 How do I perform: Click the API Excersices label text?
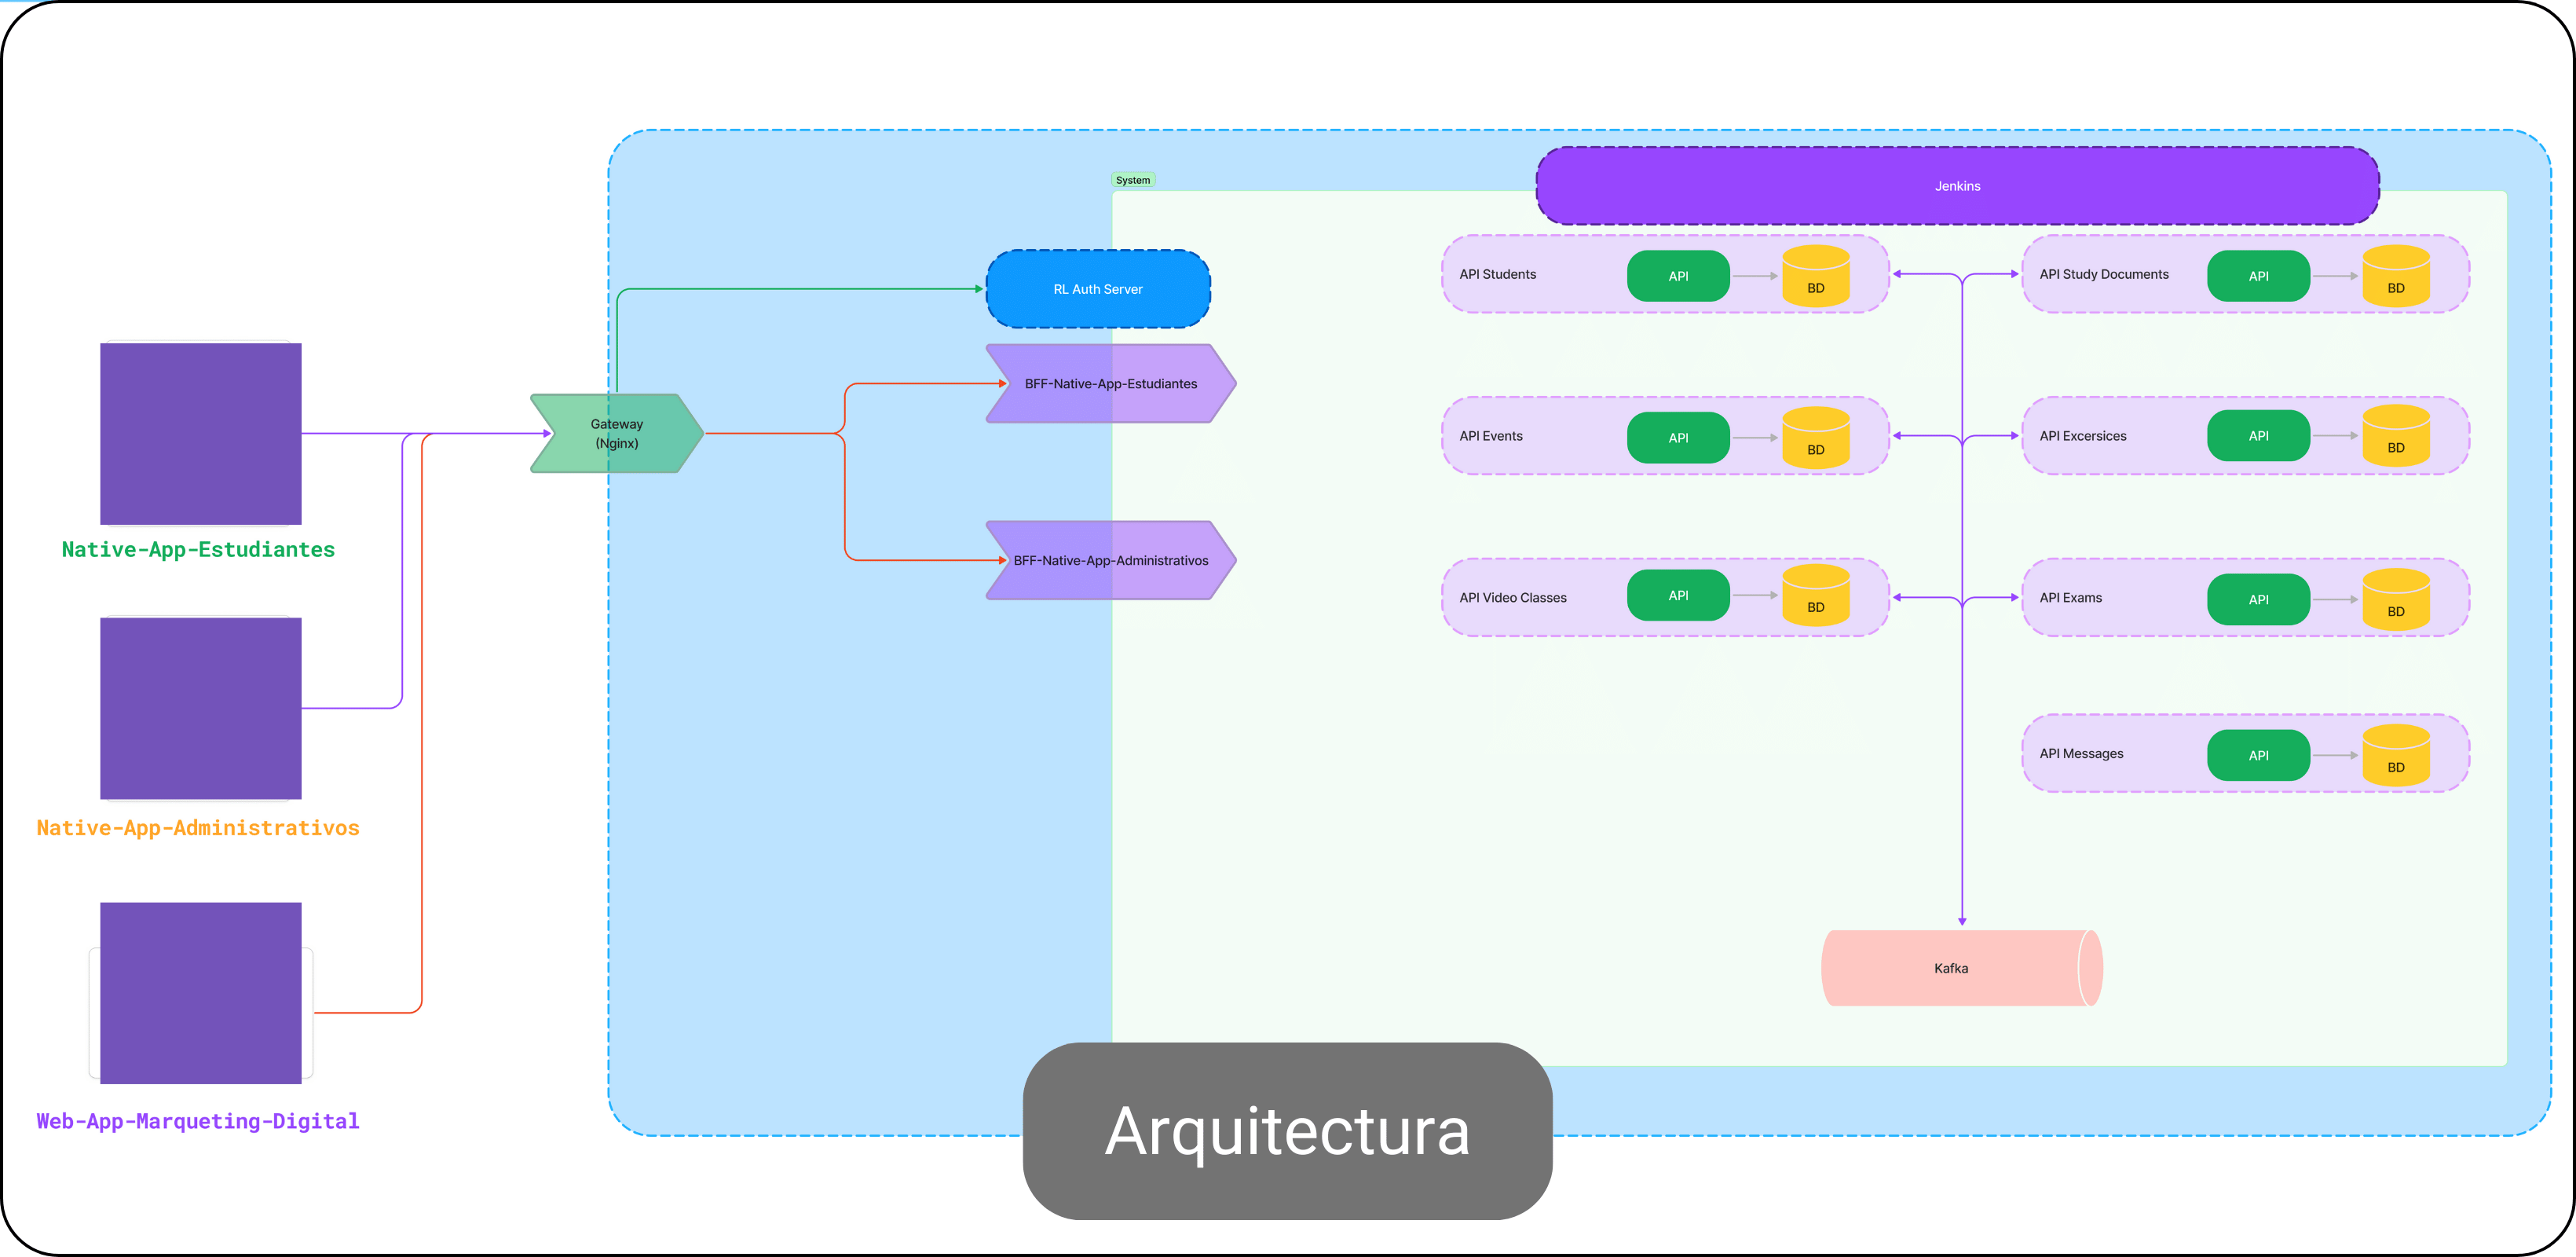pyautogui.click(x=2082, y=436)
